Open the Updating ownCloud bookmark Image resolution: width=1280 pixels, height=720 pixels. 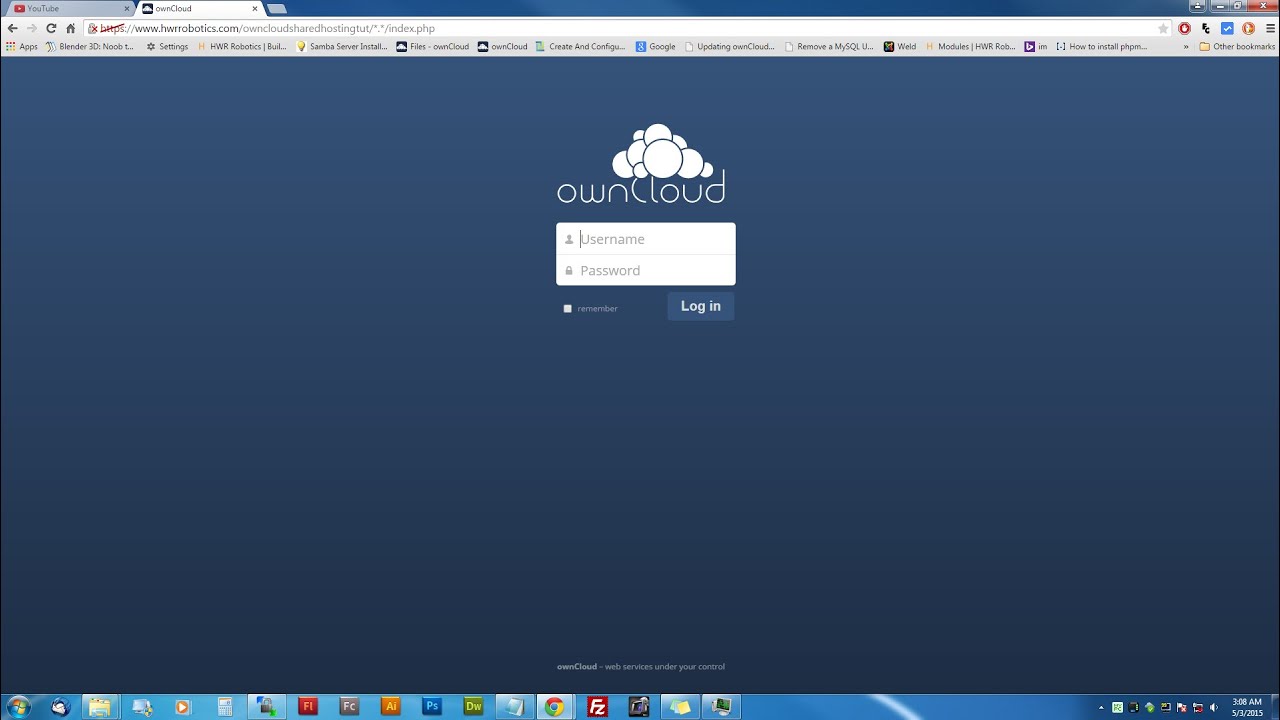pos(729,46)
